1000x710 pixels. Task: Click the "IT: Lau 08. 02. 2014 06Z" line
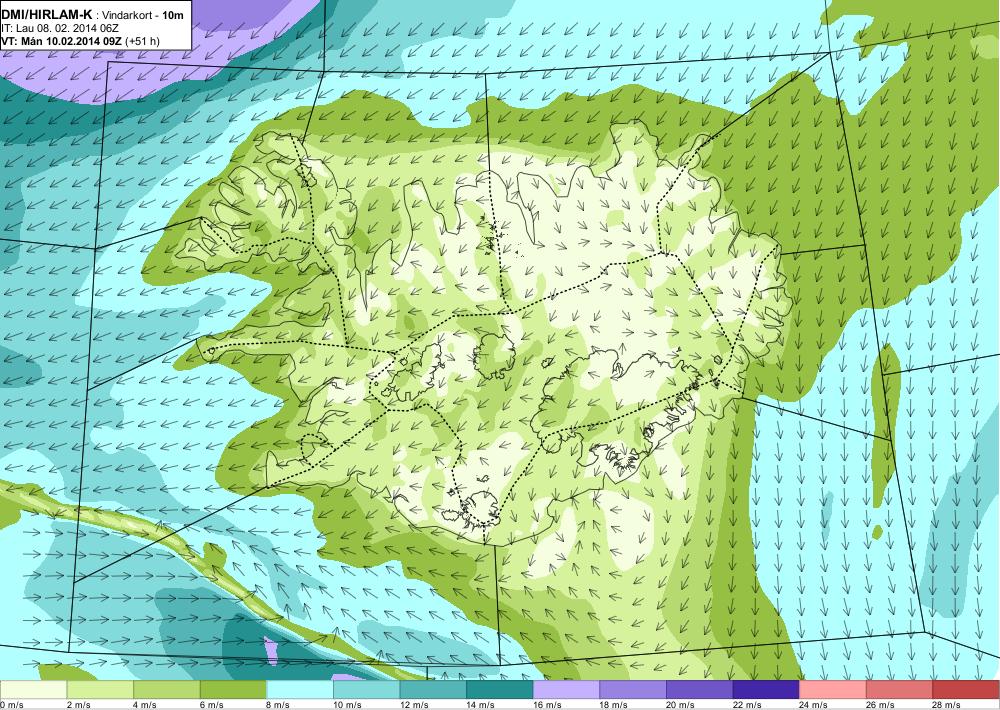pos(60,29)
